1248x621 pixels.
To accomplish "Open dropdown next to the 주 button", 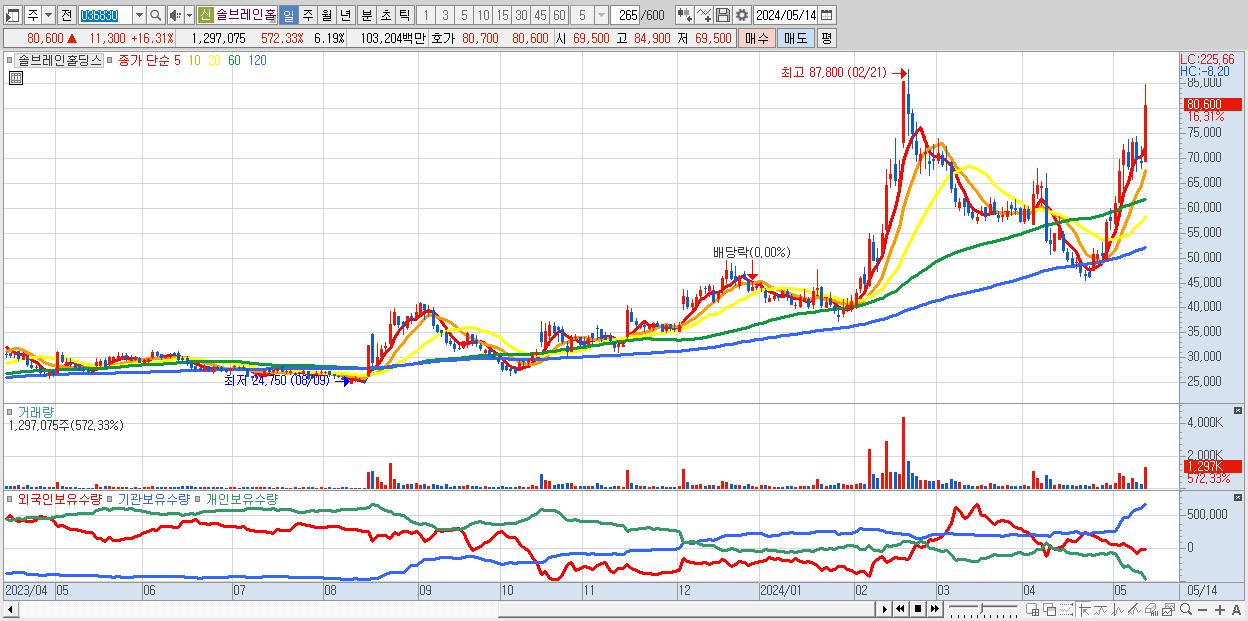I will (48, 15).
